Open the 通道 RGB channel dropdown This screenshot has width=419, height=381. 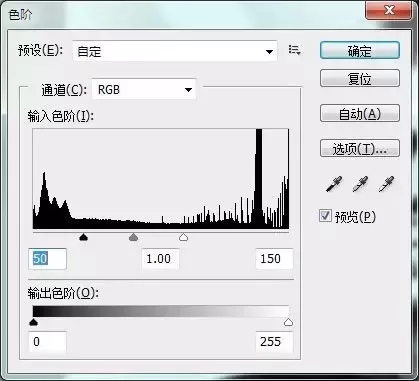click(x=144, y=89)
